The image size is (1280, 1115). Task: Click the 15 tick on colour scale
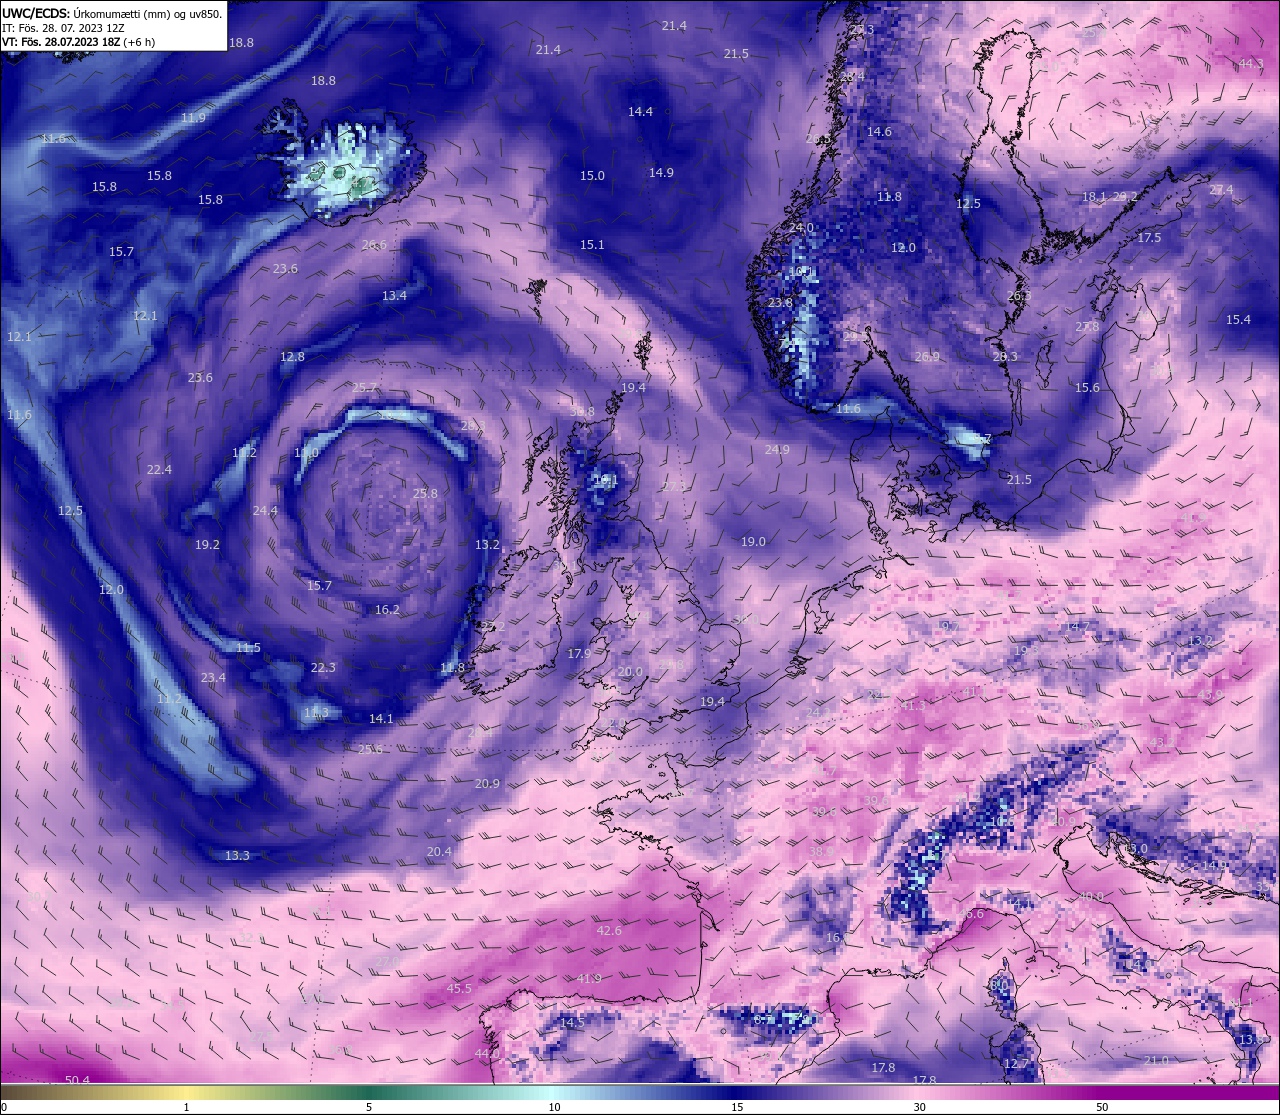[737, 1107]
